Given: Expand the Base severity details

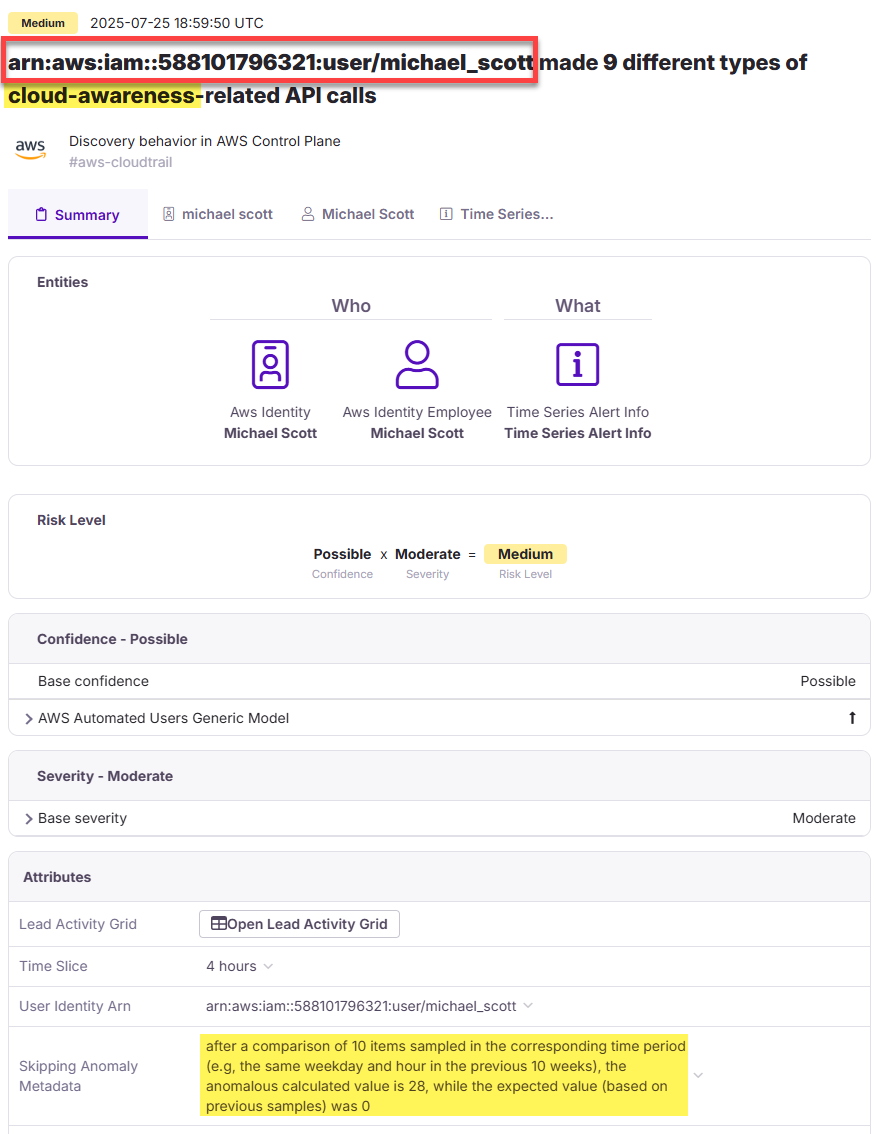Looking at the screenshot, I should point(27,818).
